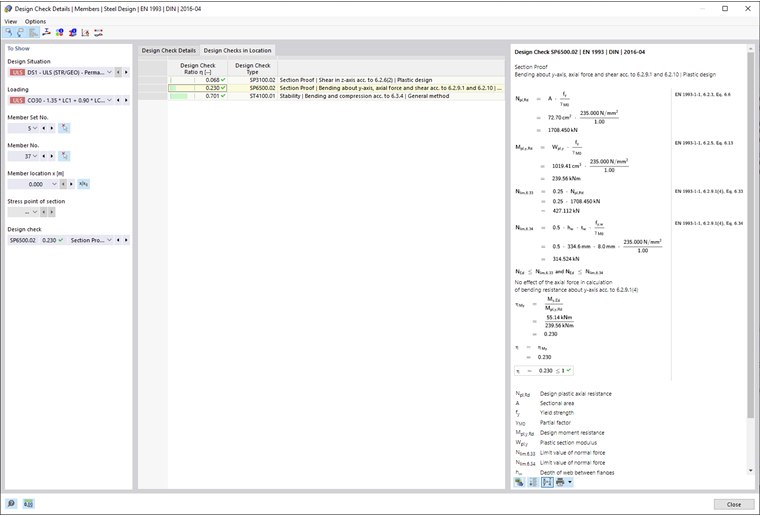Click the printer icon below formula panel
Screen dimensions: 760x517
560,482
